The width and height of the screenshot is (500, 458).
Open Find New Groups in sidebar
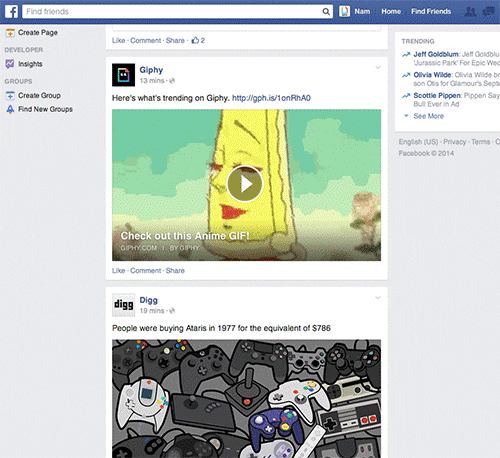pos(45,109)
